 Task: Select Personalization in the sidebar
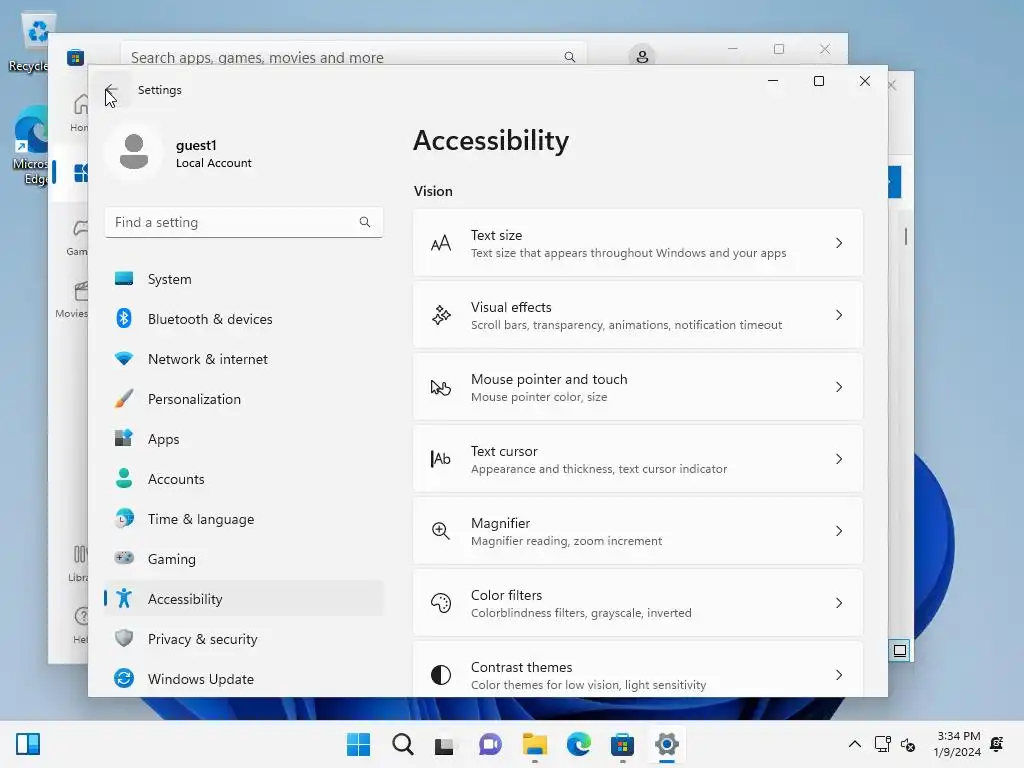click(244, 398)
